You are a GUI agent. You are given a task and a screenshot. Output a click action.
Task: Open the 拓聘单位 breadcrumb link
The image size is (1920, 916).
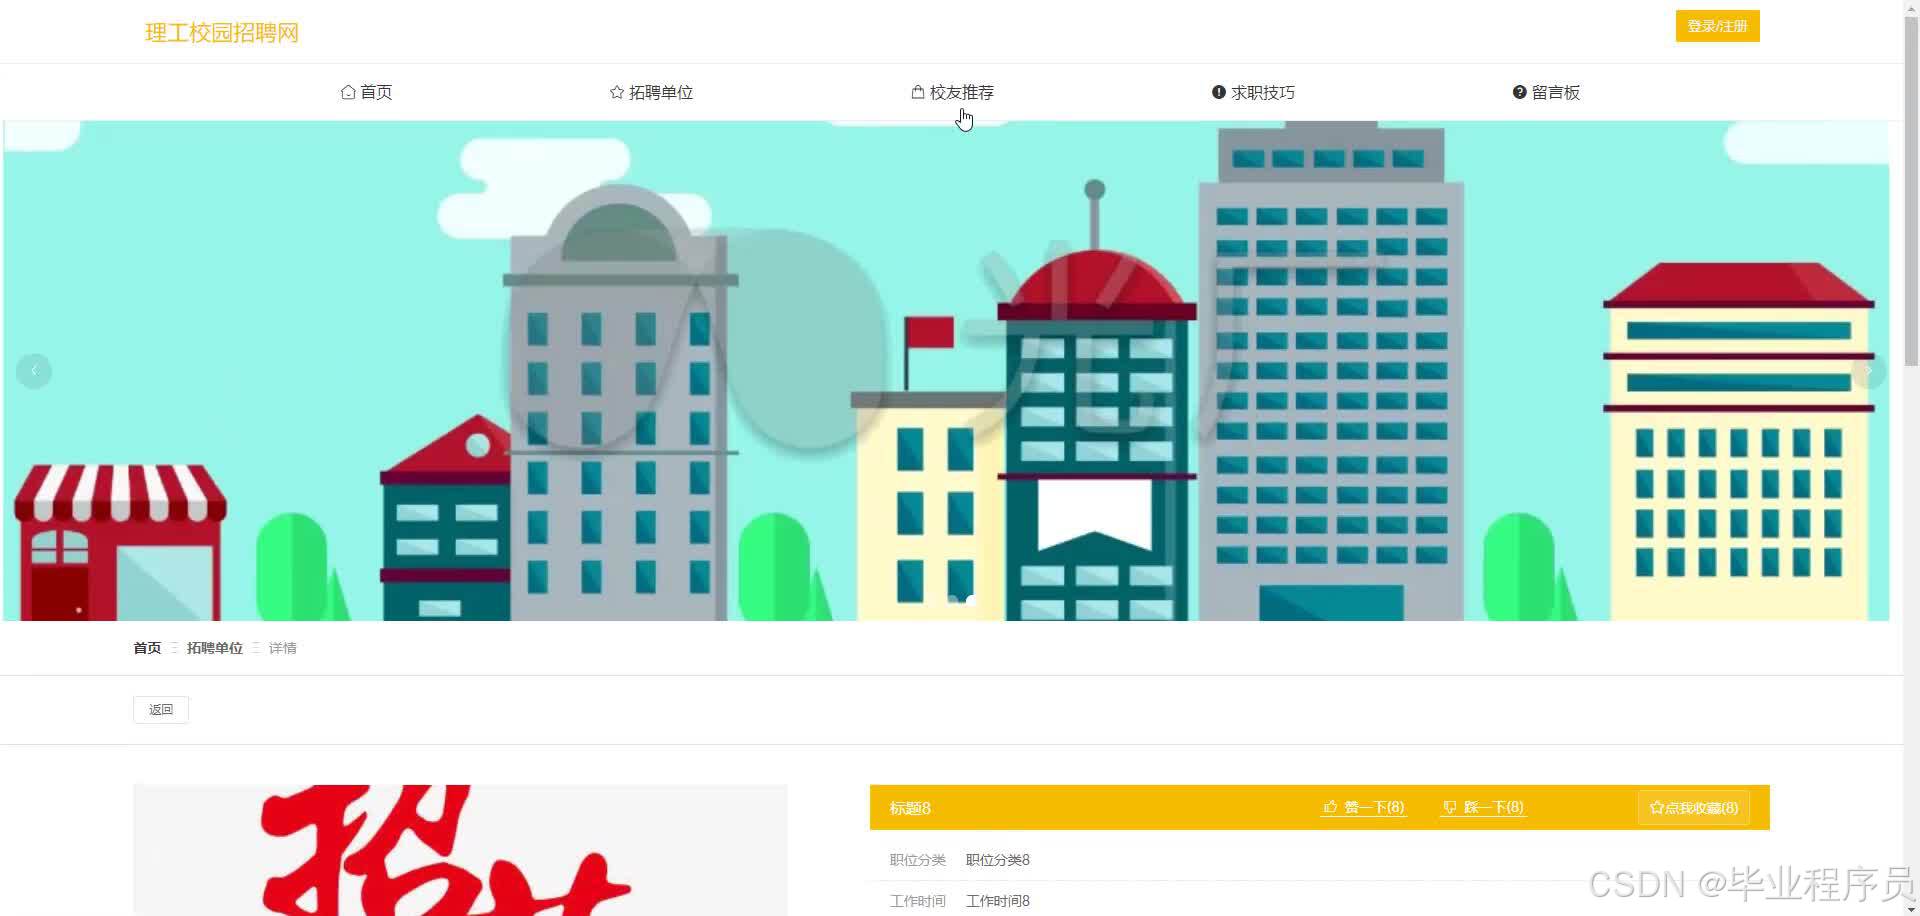213,647
